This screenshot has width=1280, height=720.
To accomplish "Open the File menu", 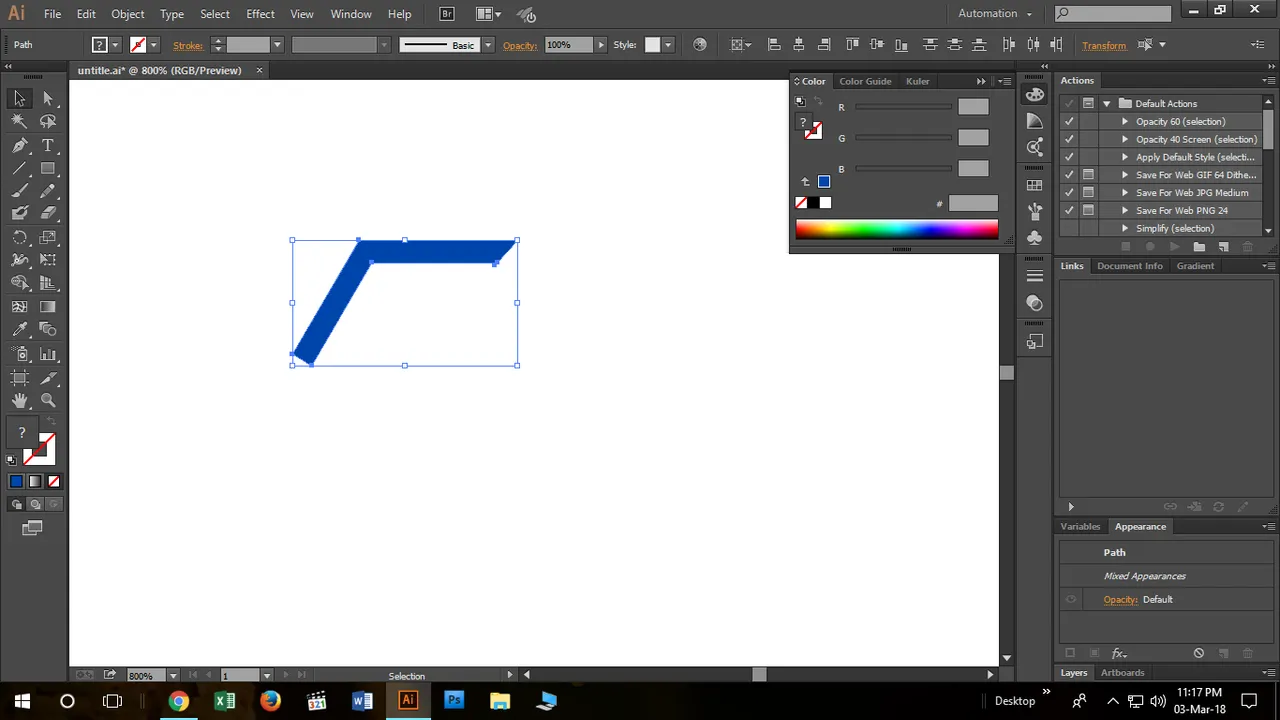I will (x=52, y=14).
